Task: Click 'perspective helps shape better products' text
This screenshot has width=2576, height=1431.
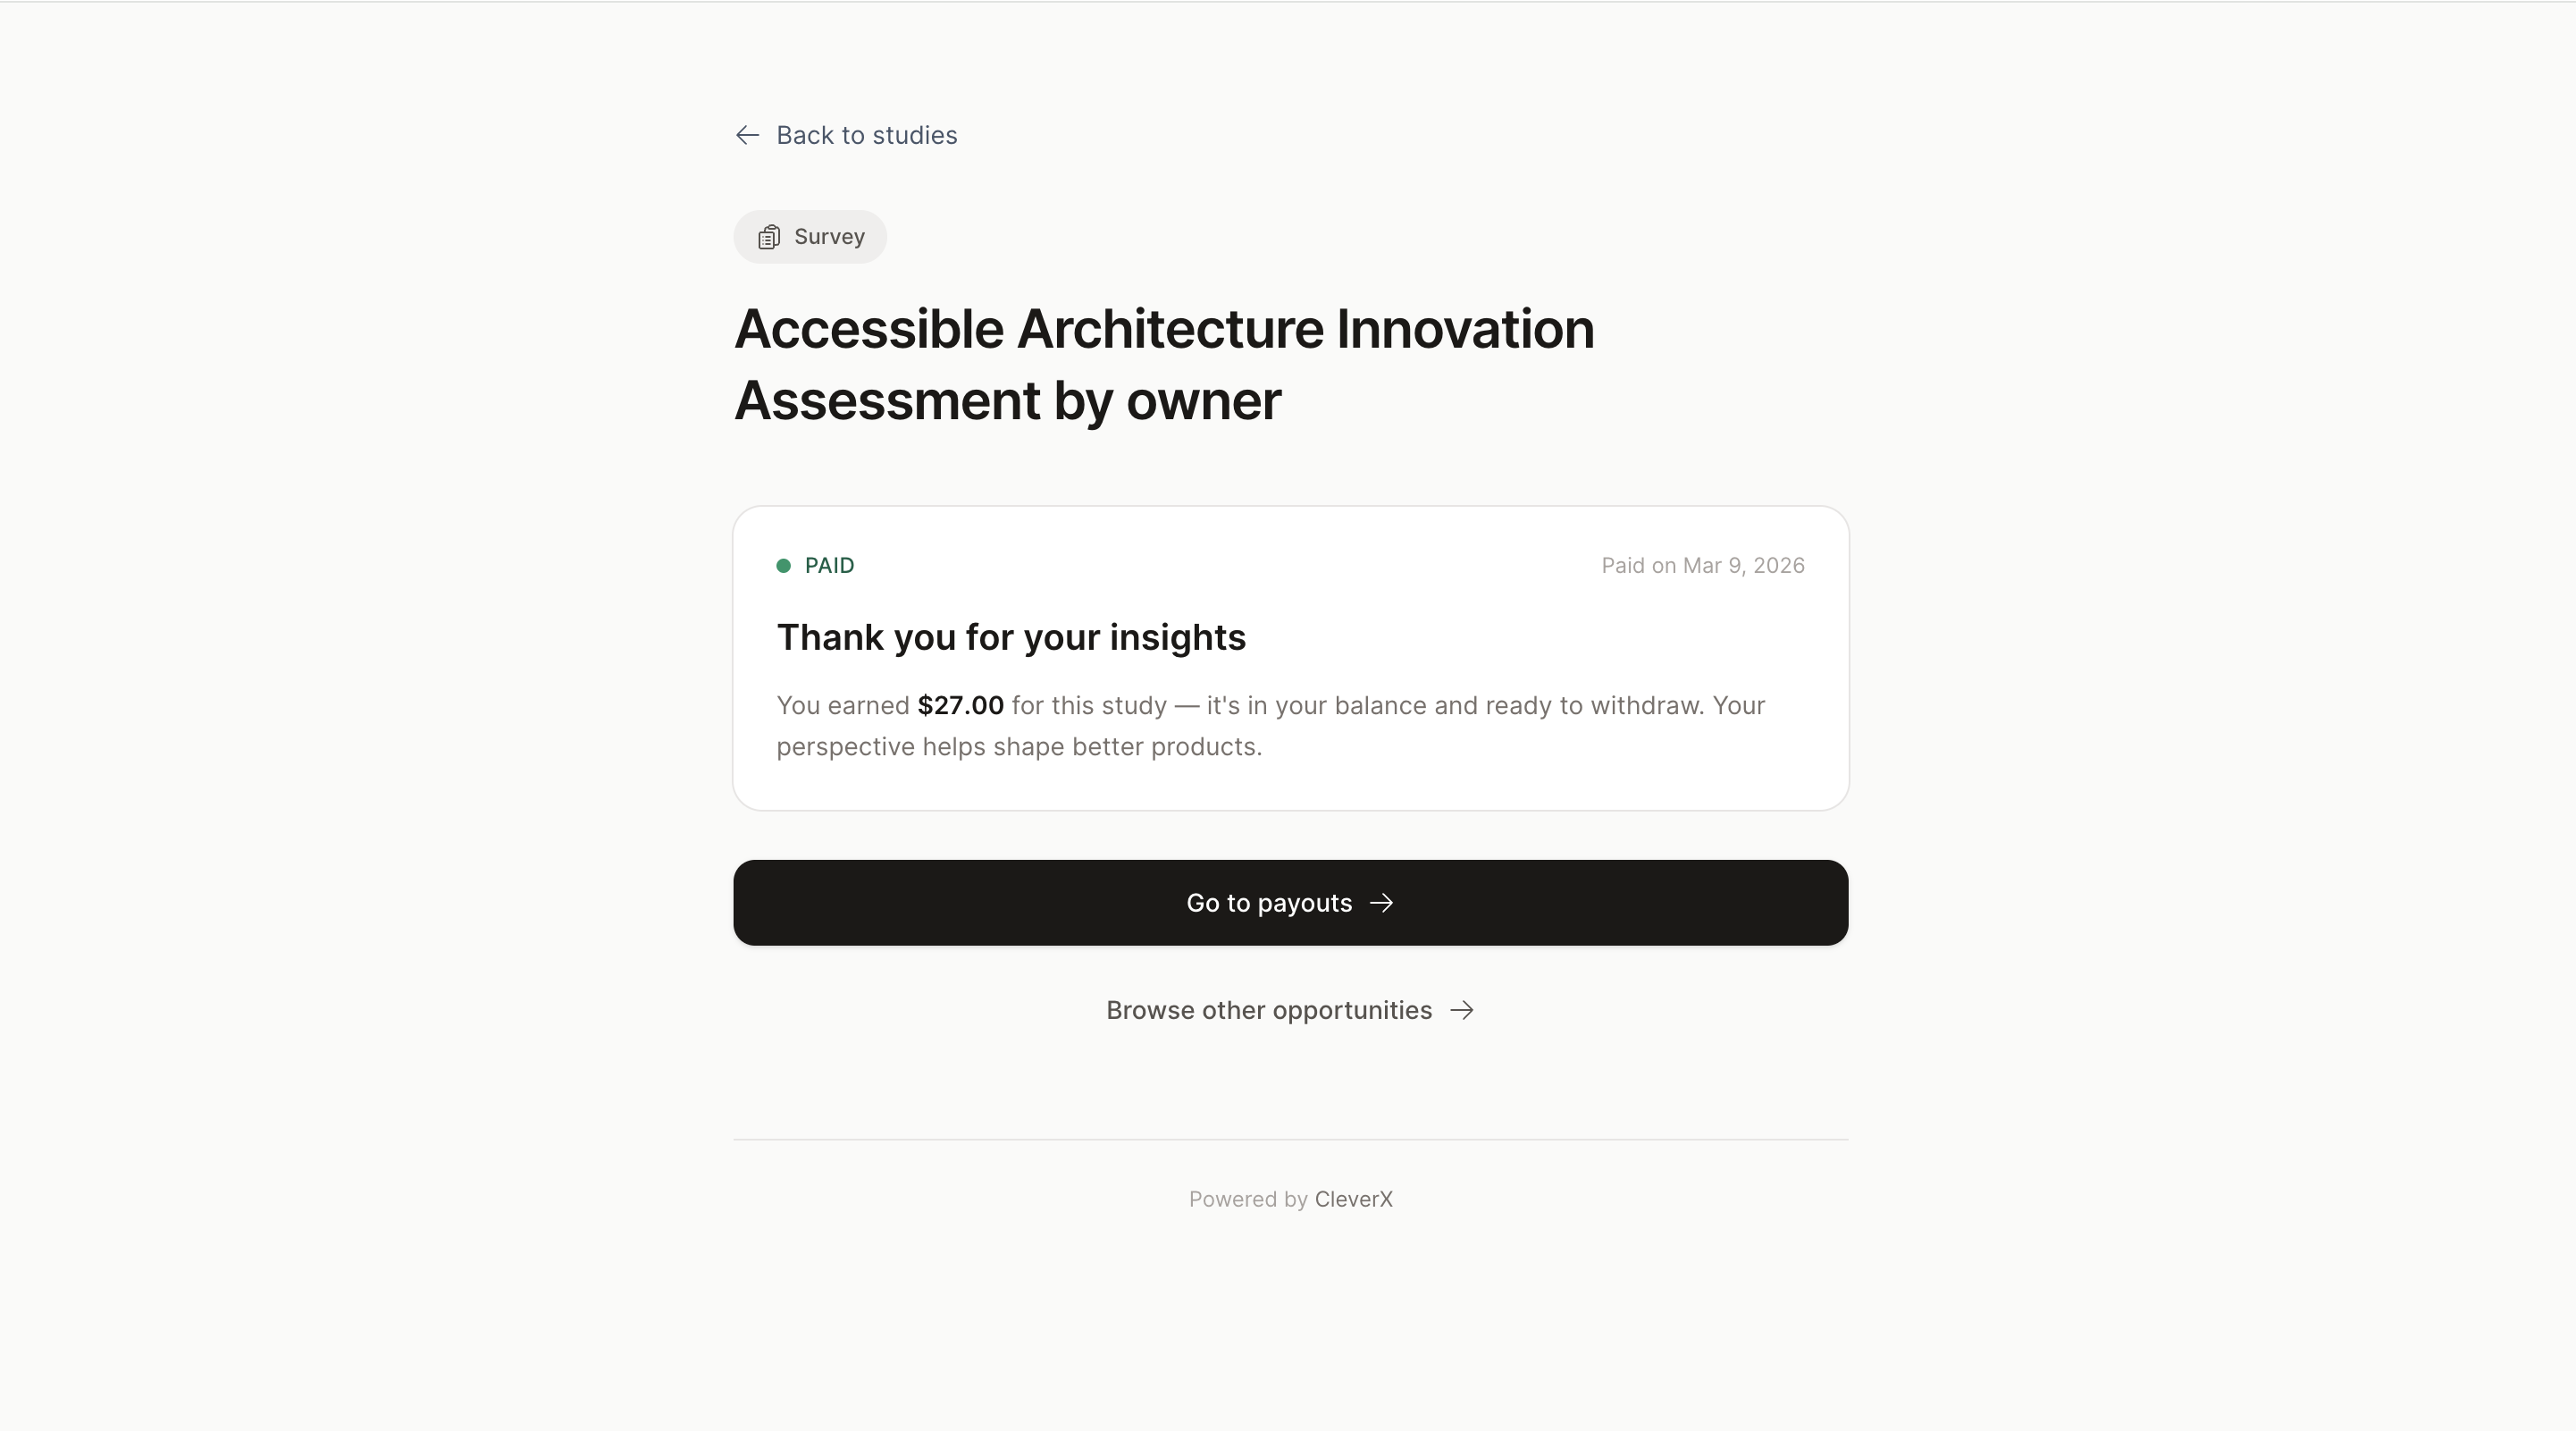Action: 1018,747
